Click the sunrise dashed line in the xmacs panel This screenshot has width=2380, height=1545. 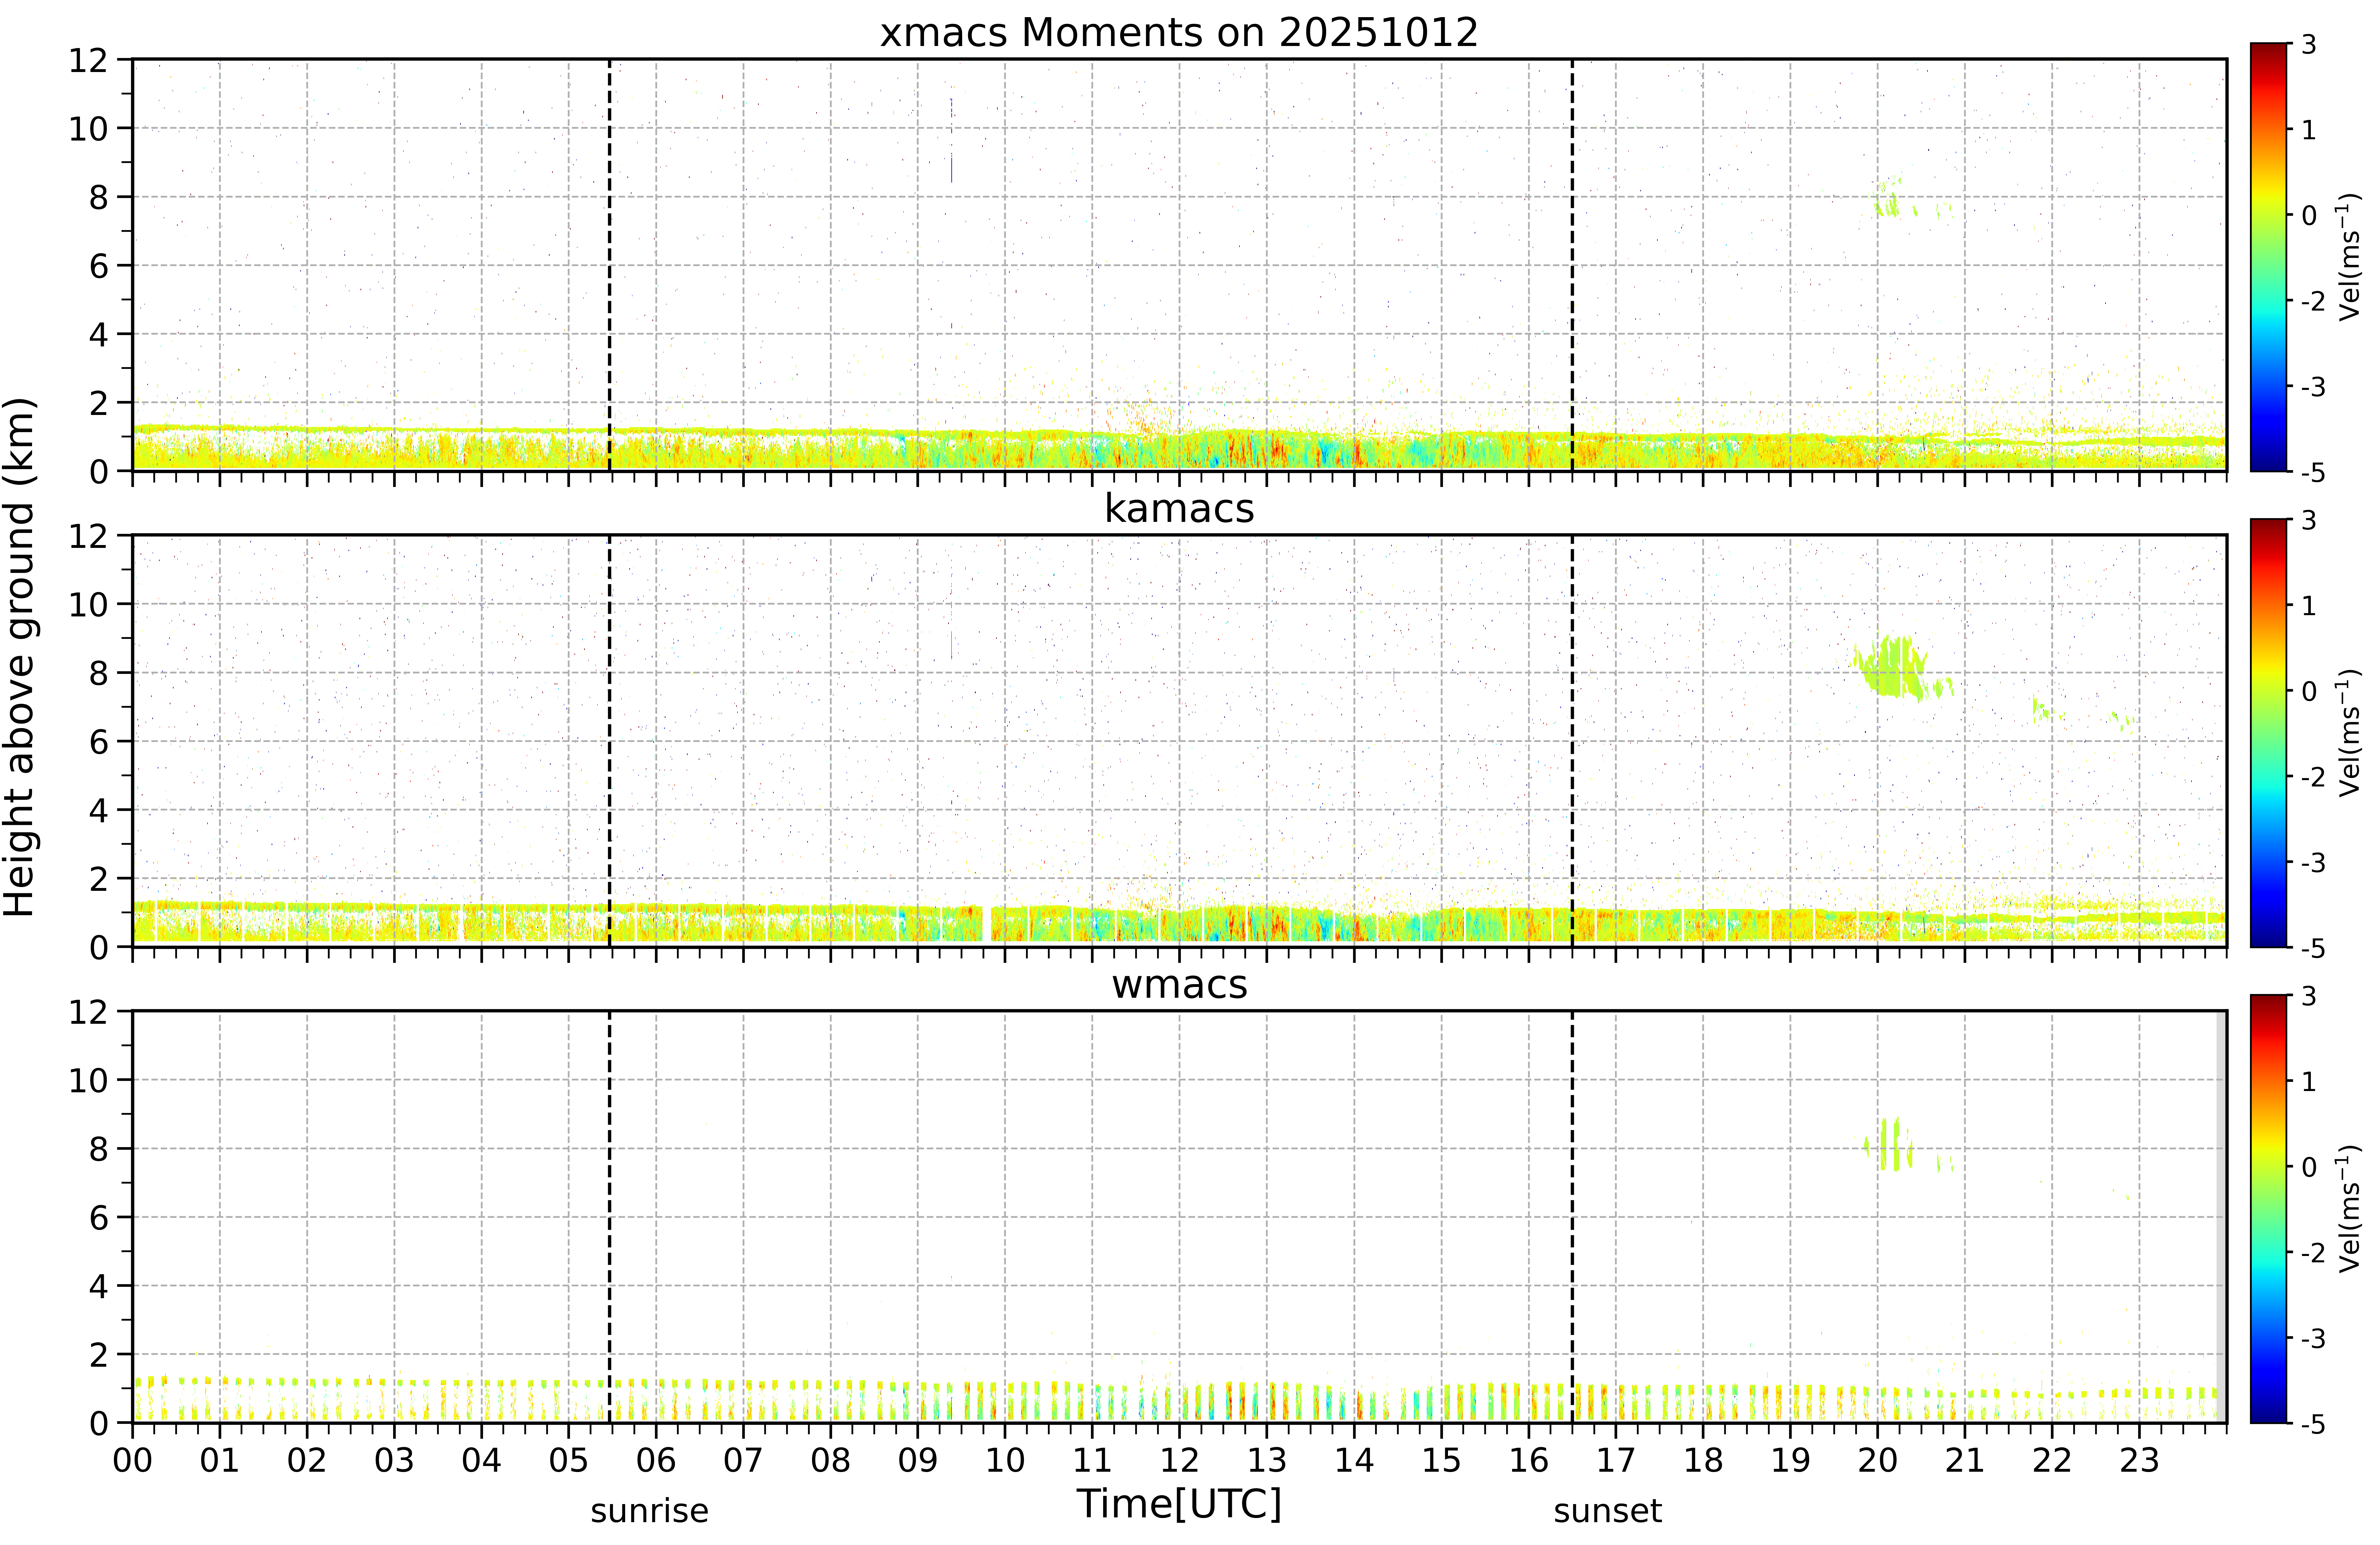pyautogui.click(x=609, y=265)
